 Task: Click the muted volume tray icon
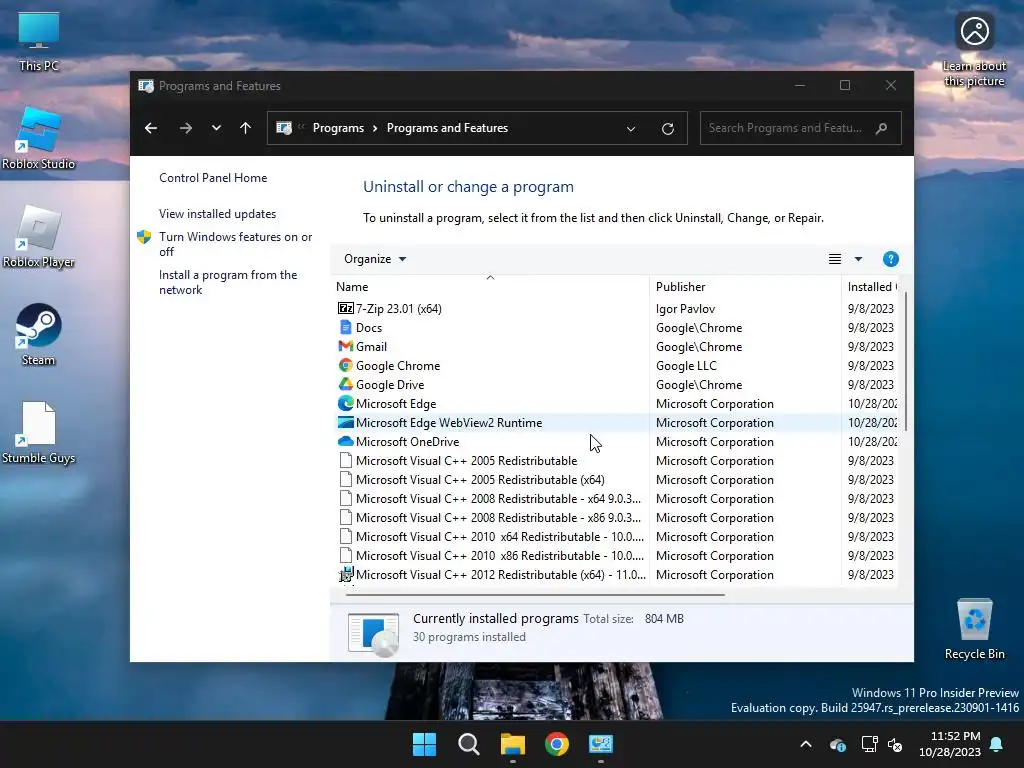pos(895,744)
